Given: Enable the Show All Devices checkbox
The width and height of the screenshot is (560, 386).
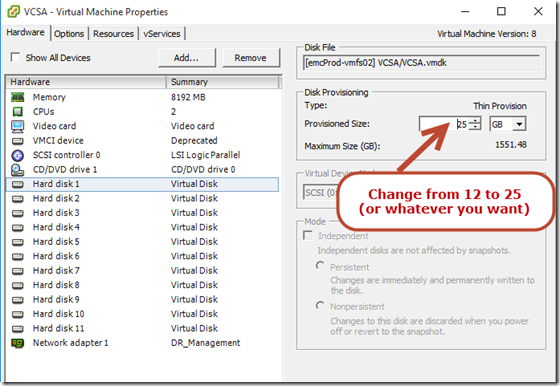Looking at the screenshot, I should [15, 57].
